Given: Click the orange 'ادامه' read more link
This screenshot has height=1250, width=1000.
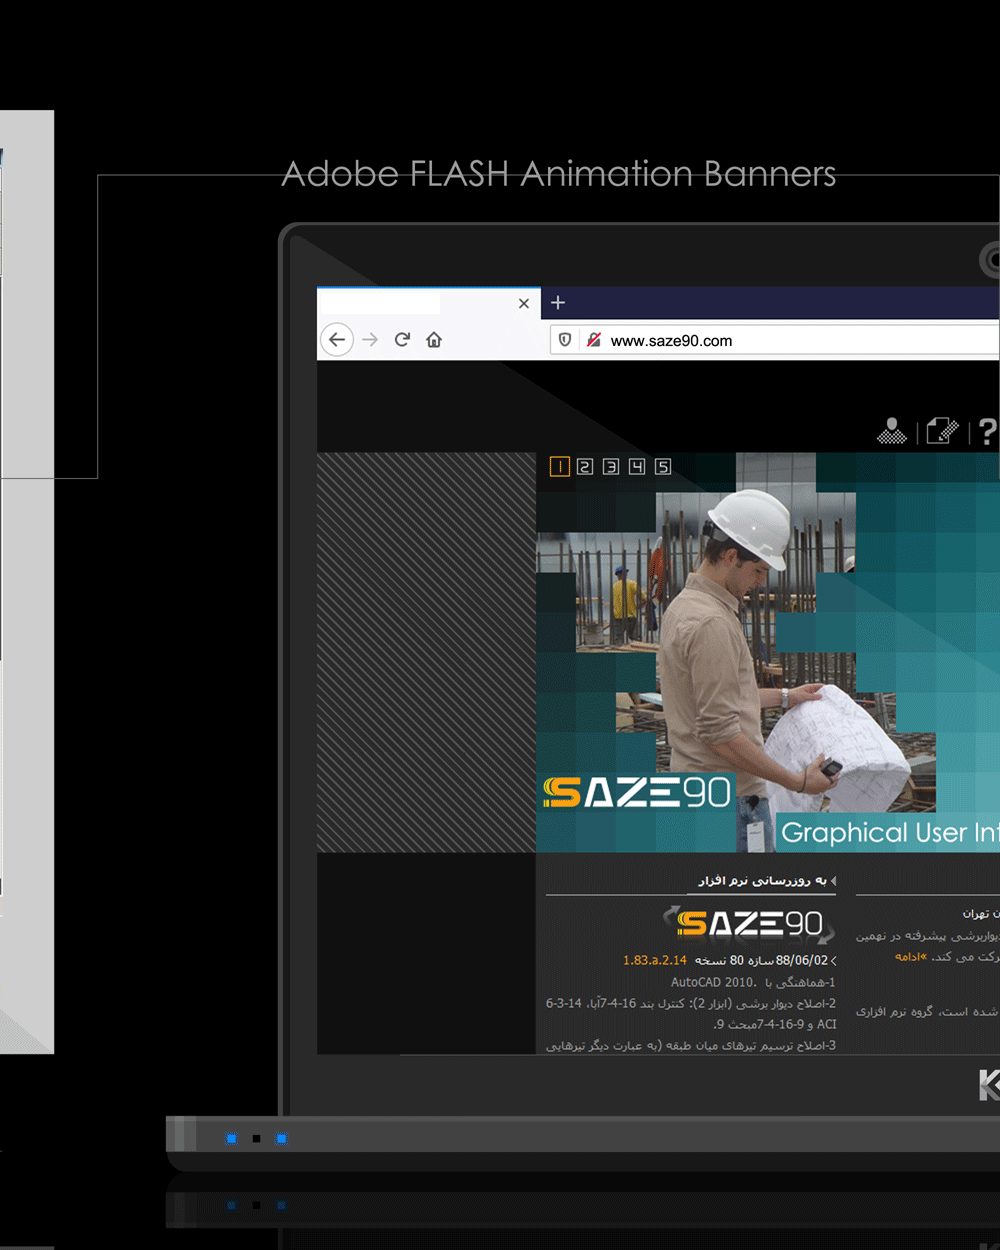Looking at the screenshot, I should [910, 957].
